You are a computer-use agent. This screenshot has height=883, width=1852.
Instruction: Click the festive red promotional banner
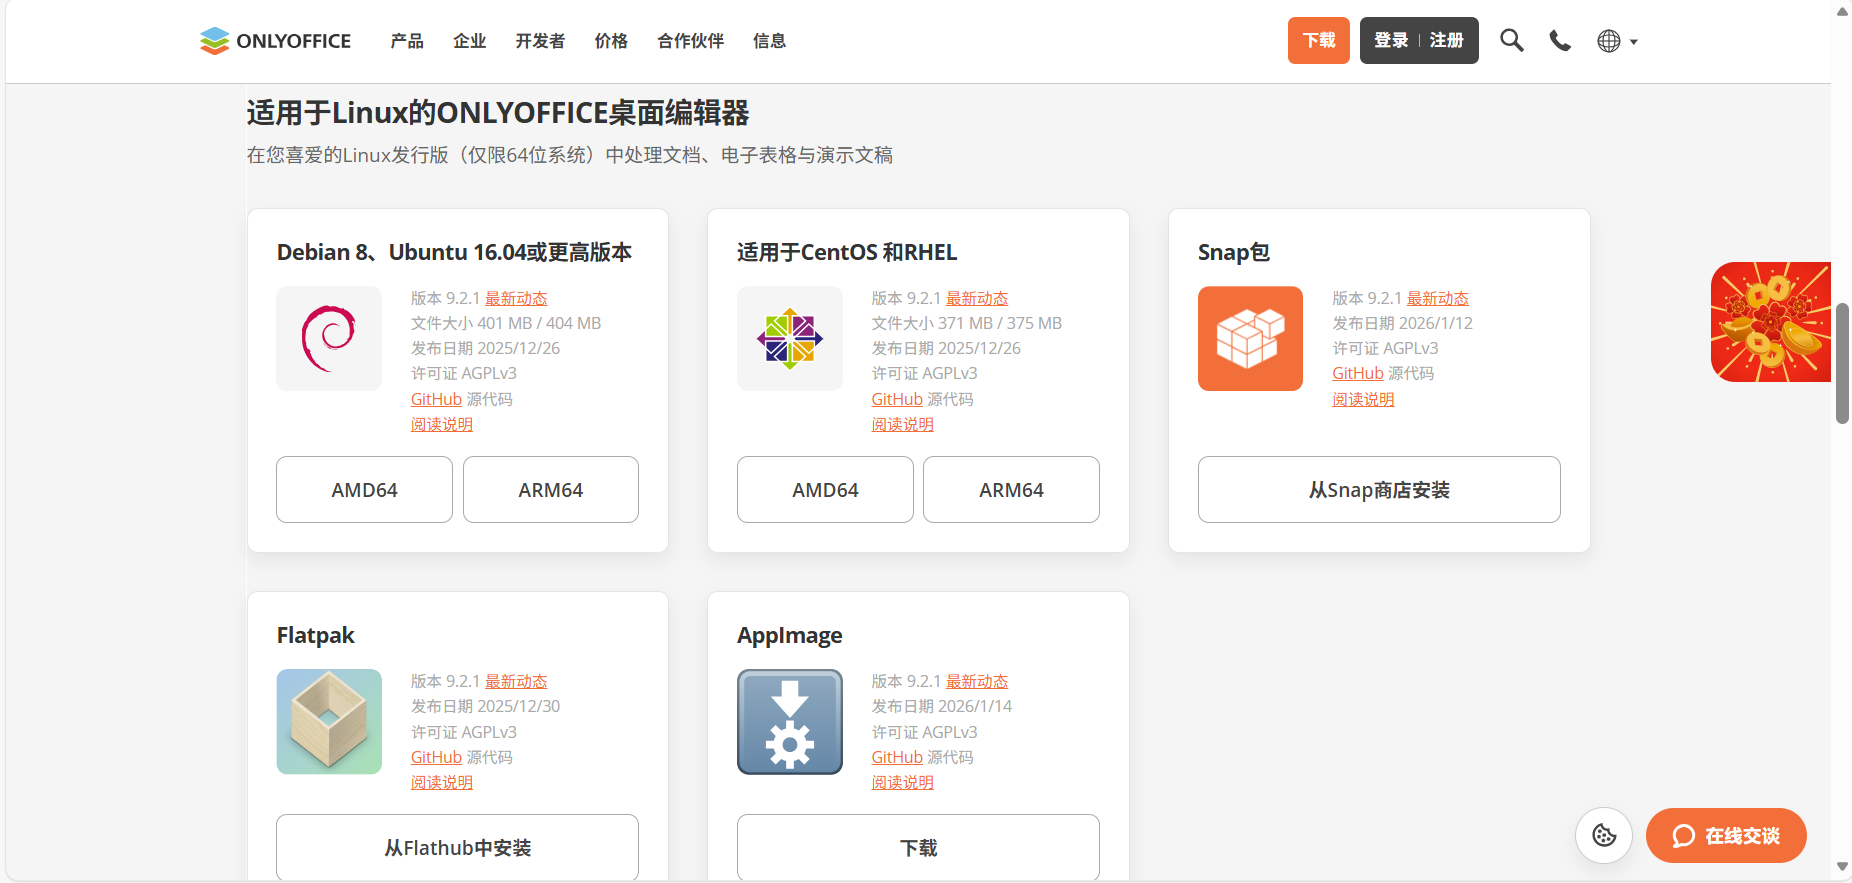pyautogui.click(x=1771, y=322)
